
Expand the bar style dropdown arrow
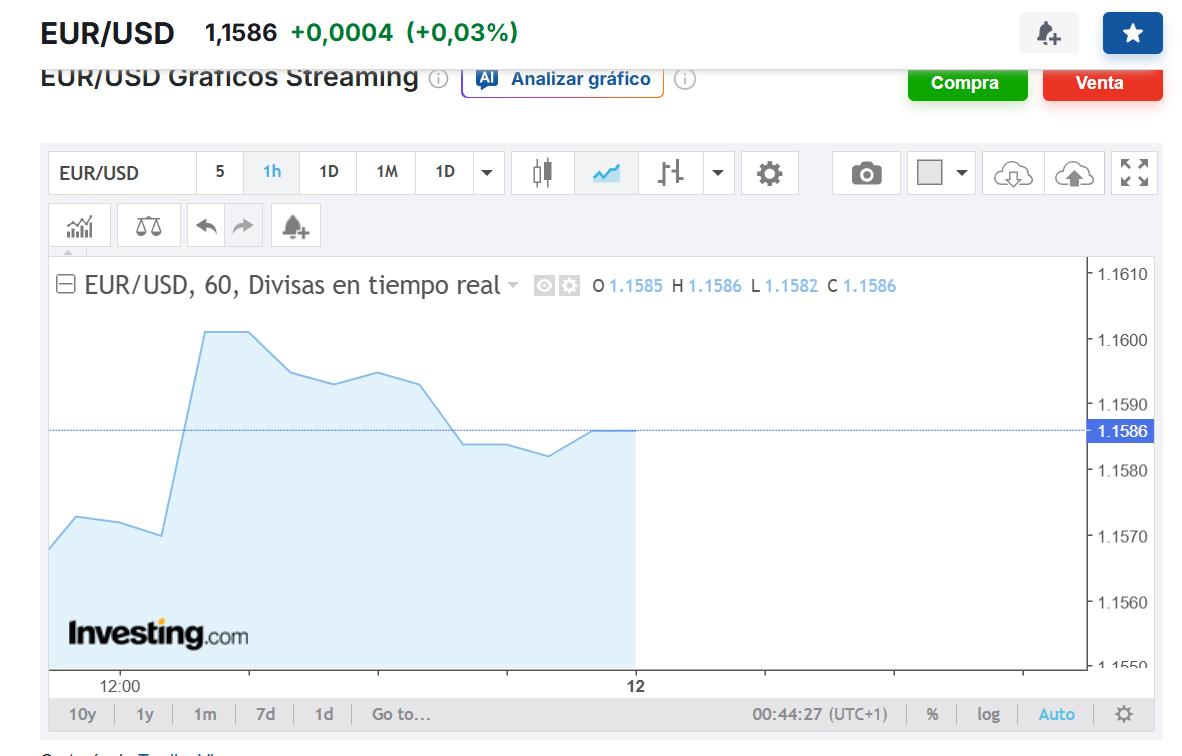[718, 173]
